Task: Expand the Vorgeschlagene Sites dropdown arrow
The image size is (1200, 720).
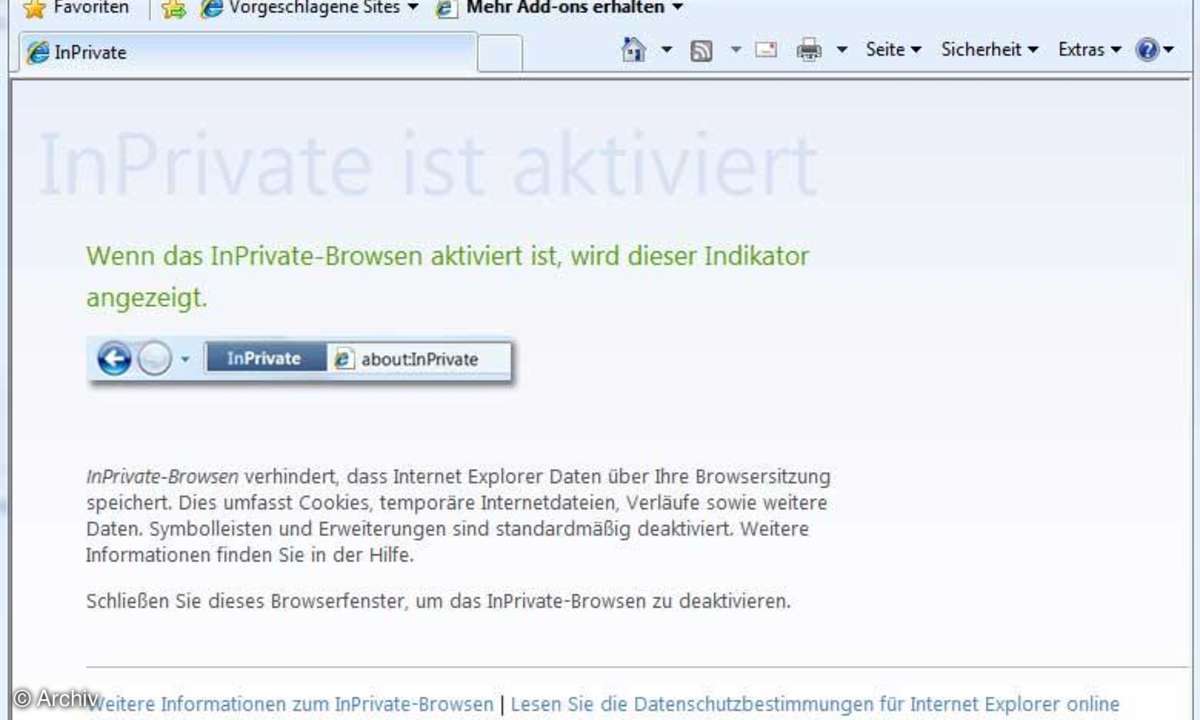Action: coord(414,8)
